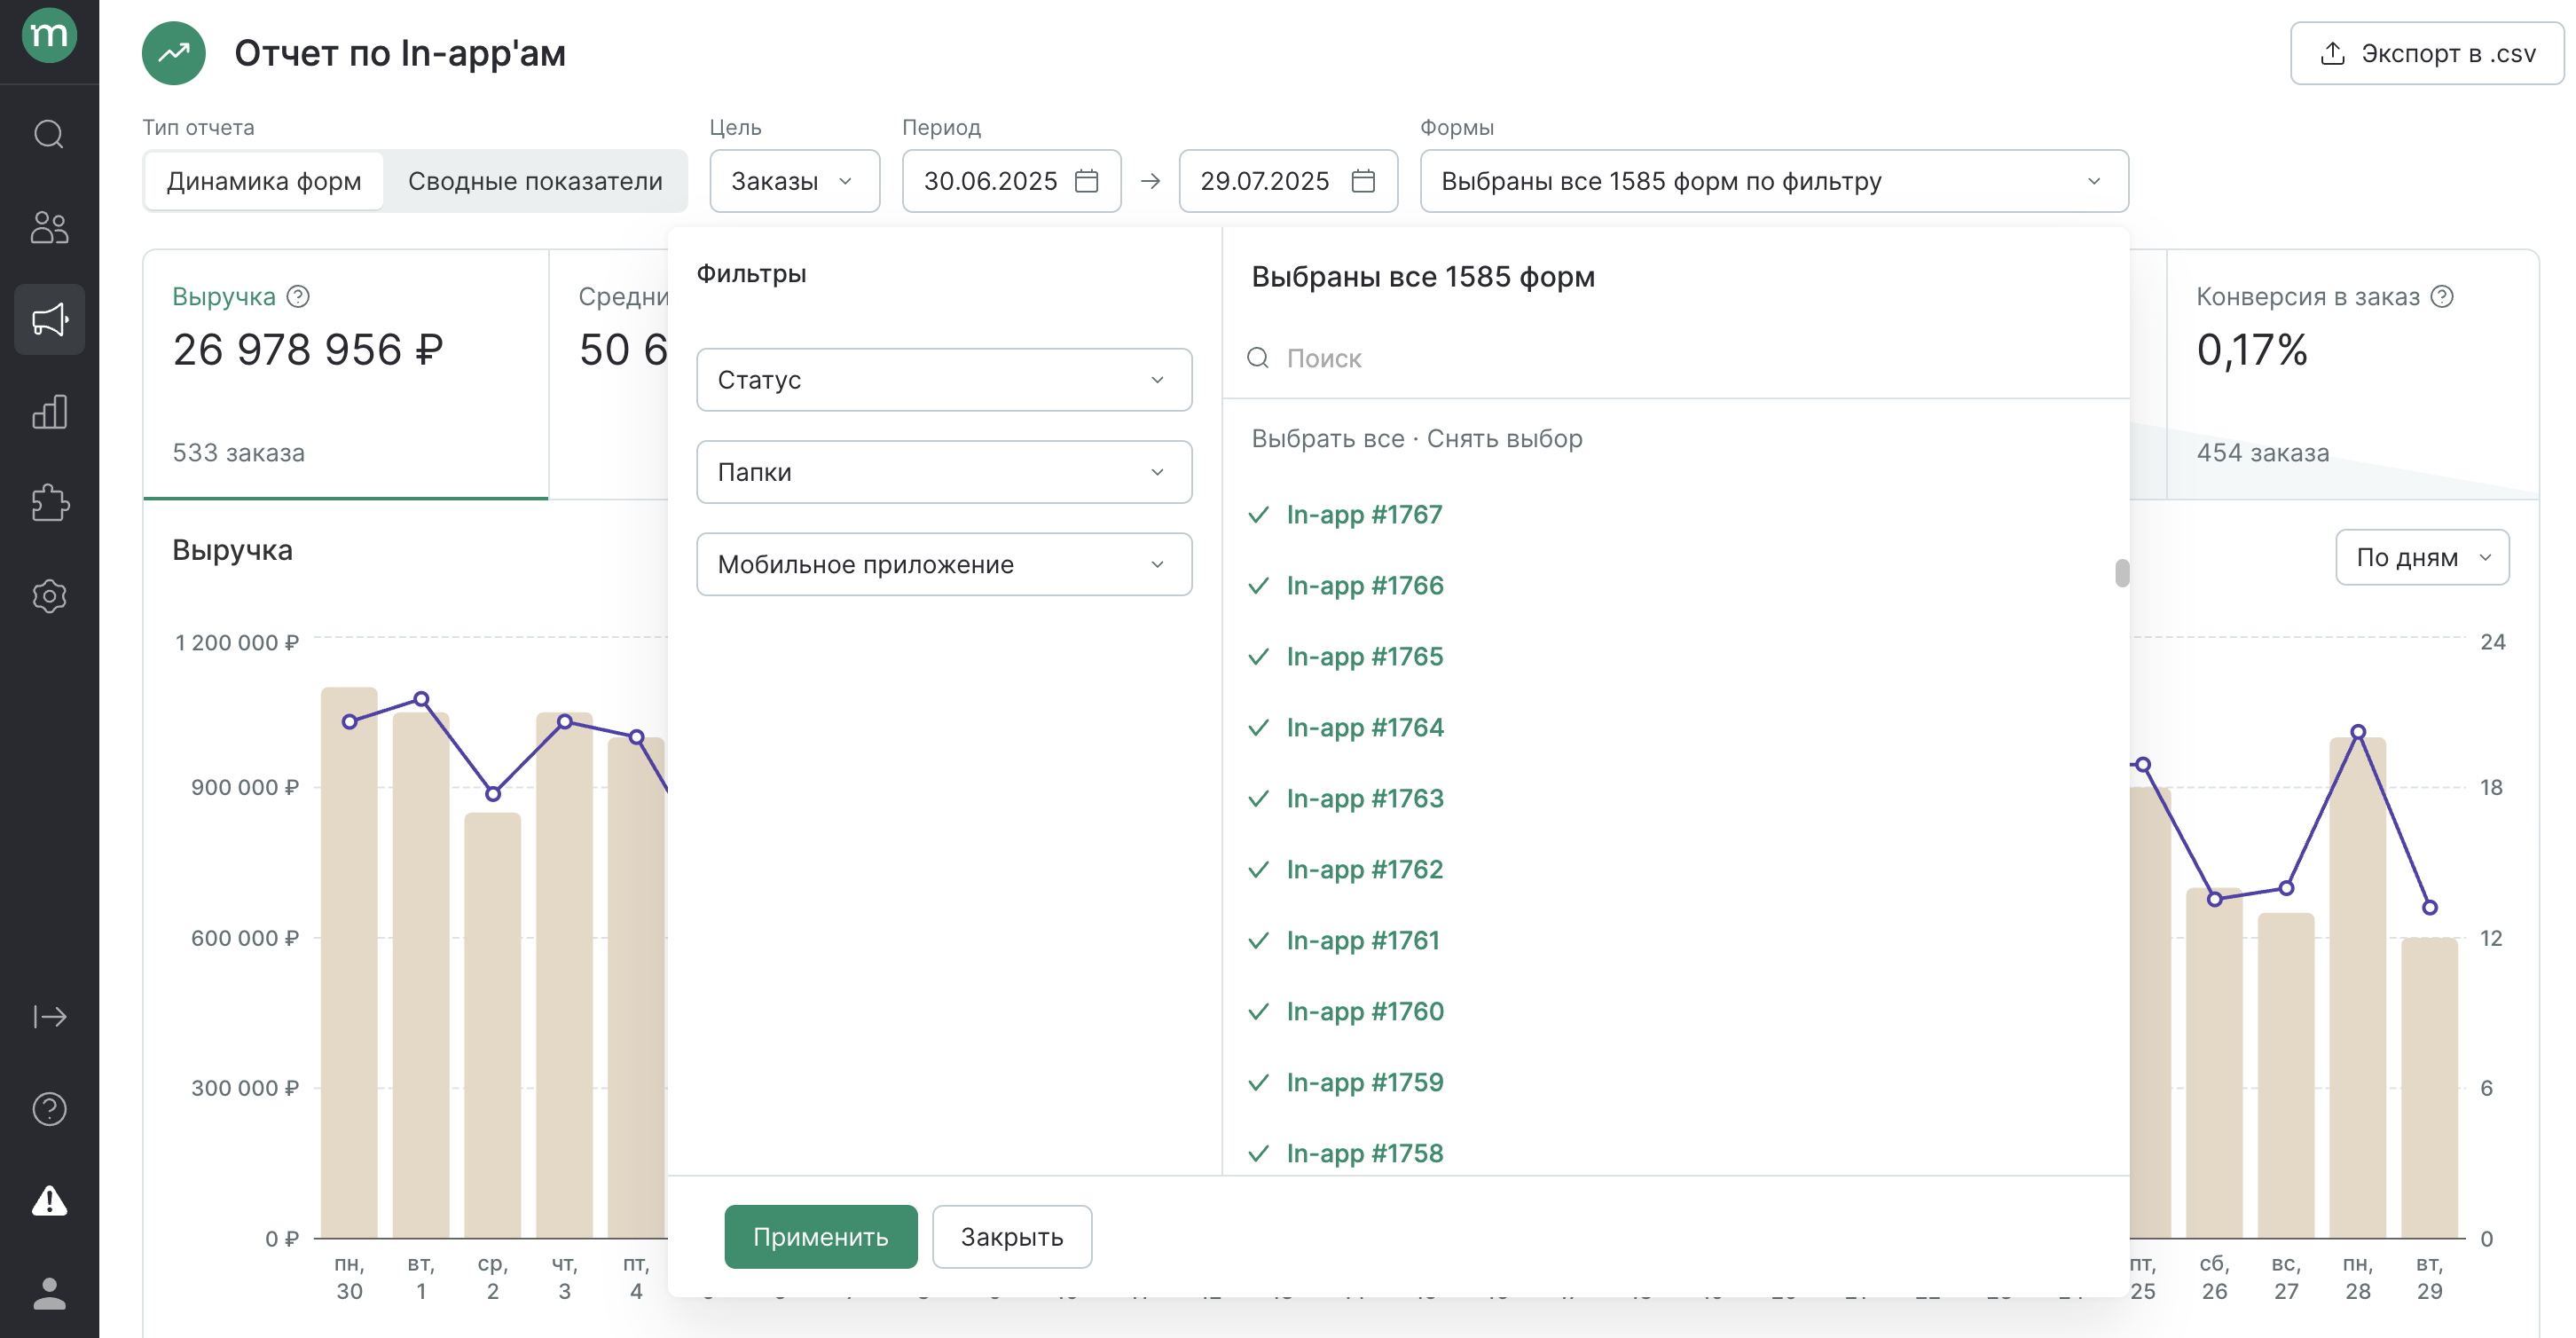Click chart data point for ср, 2
The image size is (2576, 1338).
[x=493, y=794]
